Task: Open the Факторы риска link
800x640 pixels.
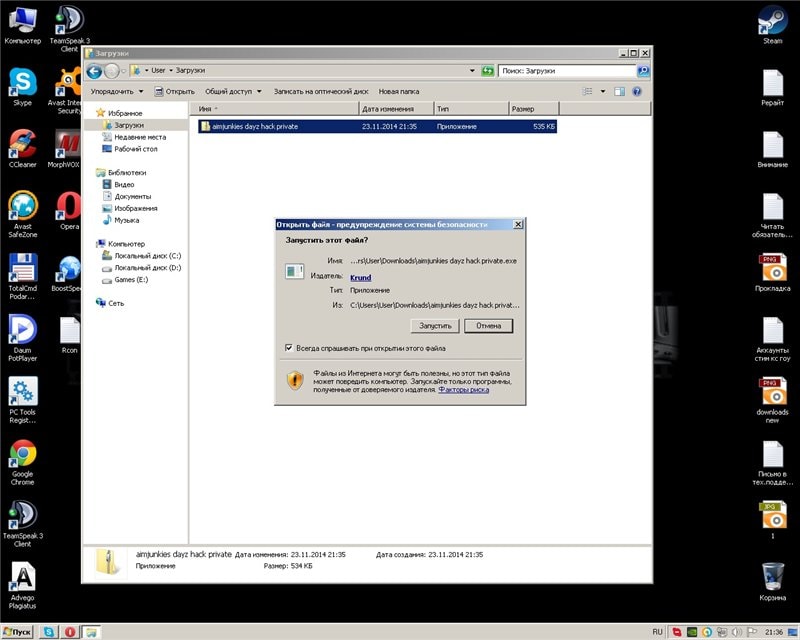Action: (463, 390)
